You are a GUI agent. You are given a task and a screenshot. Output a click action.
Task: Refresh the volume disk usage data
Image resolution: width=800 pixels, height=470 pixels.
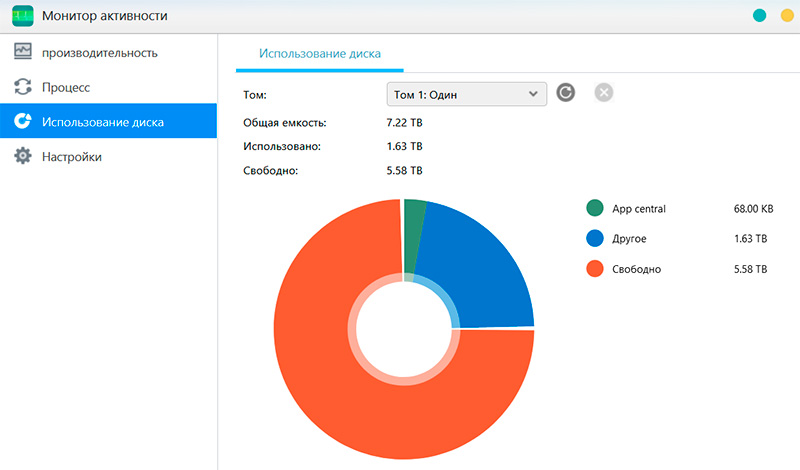566,94
